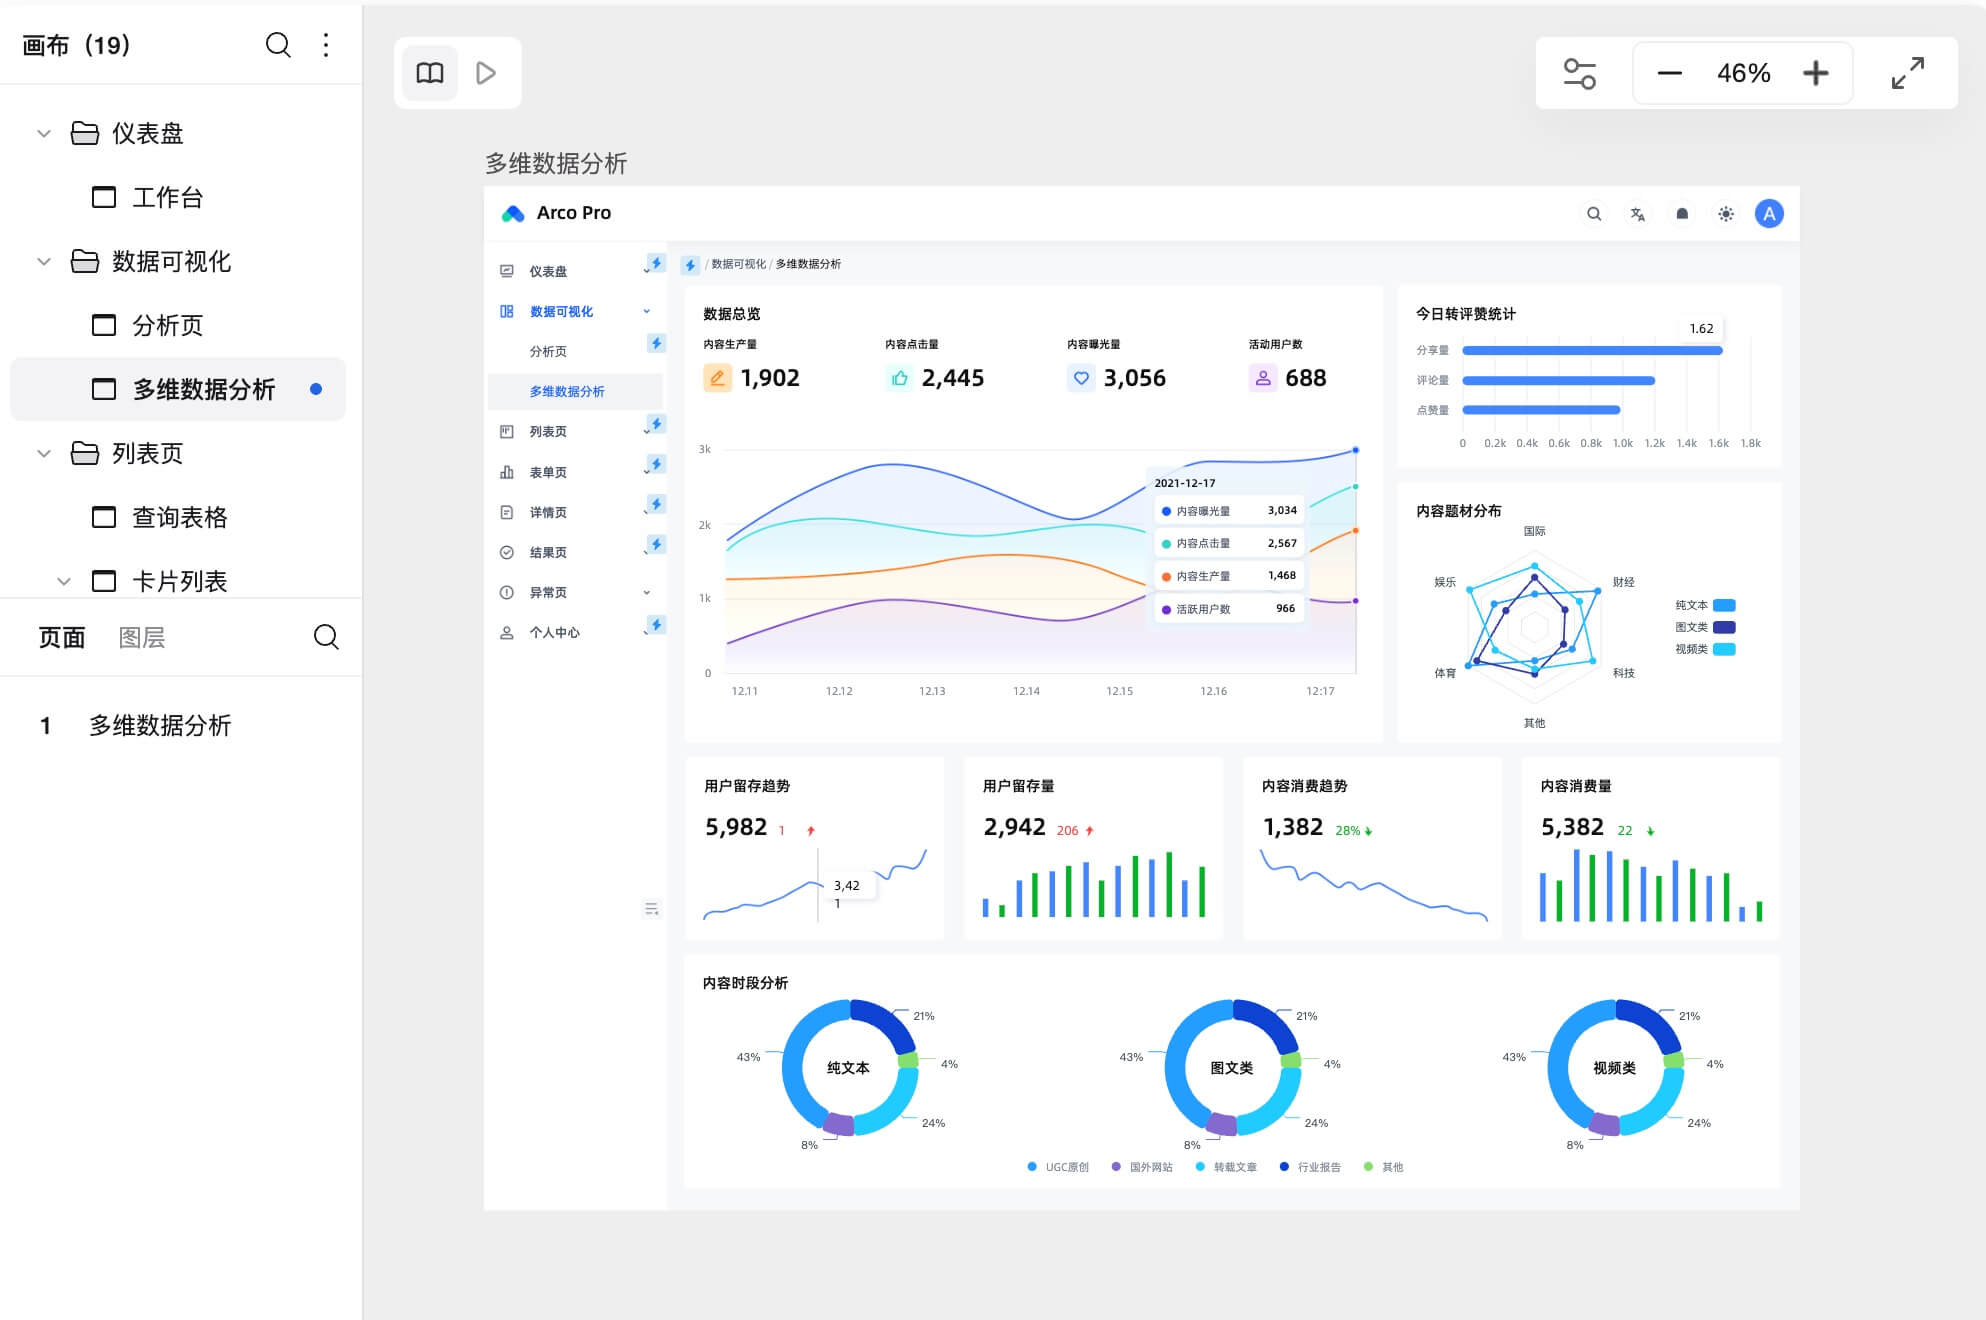Open the notifications bell icon
Viewport: 1986px width, 1320px height.
click(x=1681, y=213)
